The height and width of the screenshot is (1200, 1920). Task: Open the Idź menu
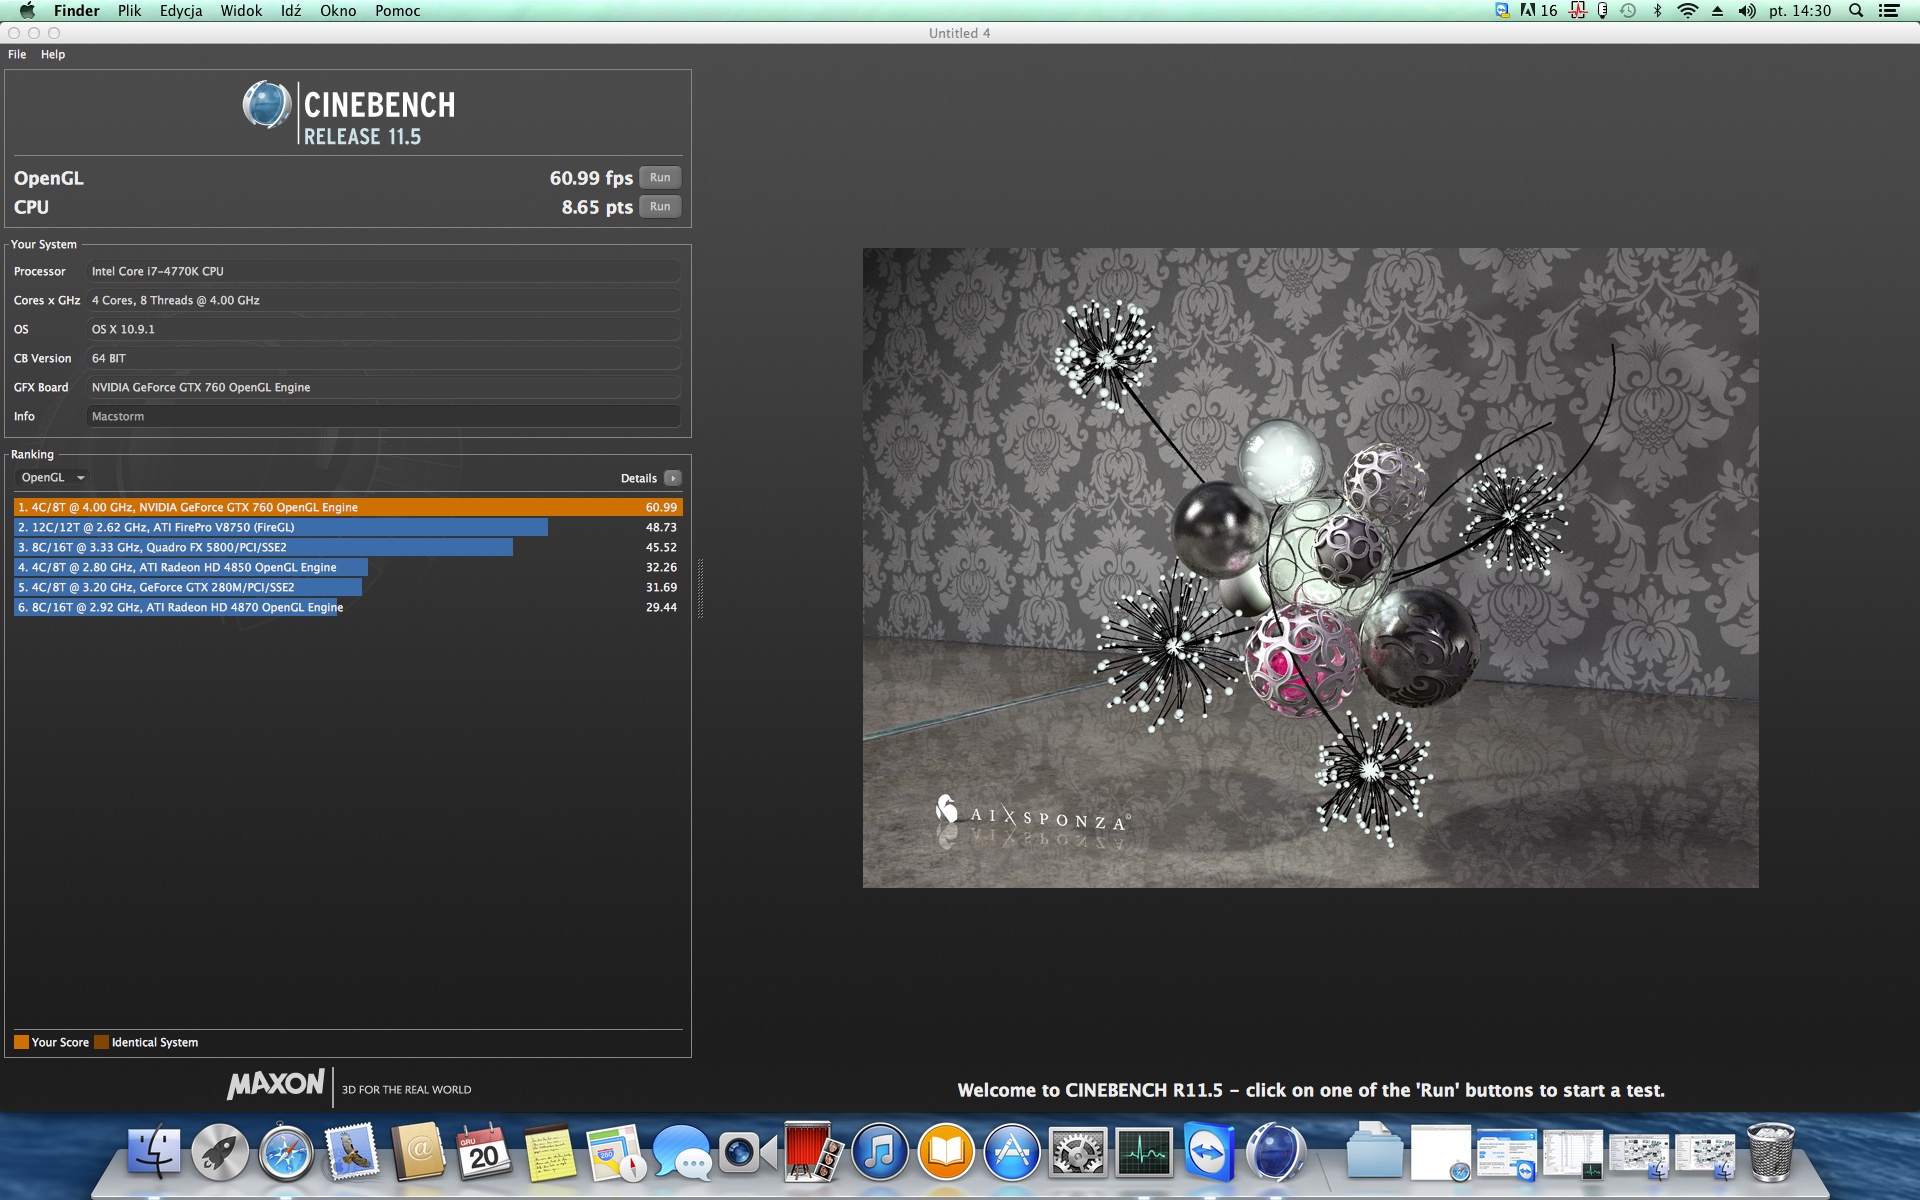point(291,11)
